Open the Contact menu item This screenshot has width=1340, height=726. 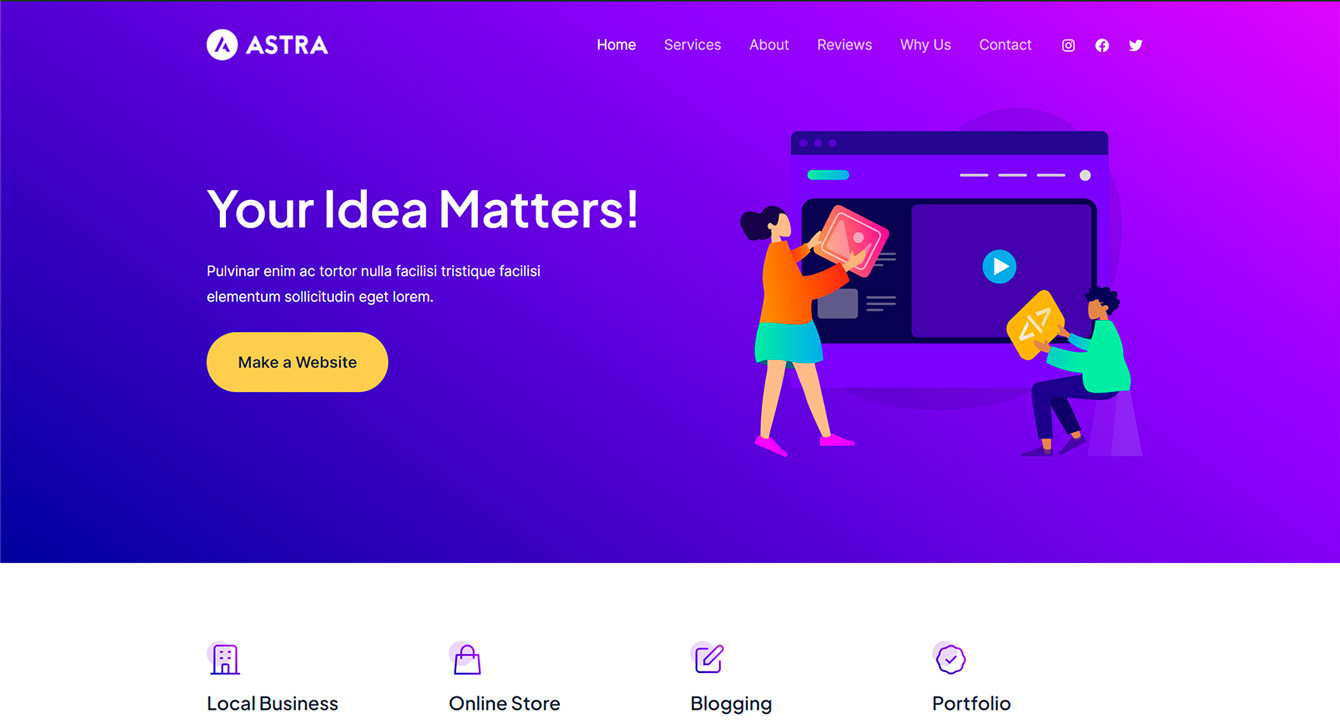(x=1005, y=45)
